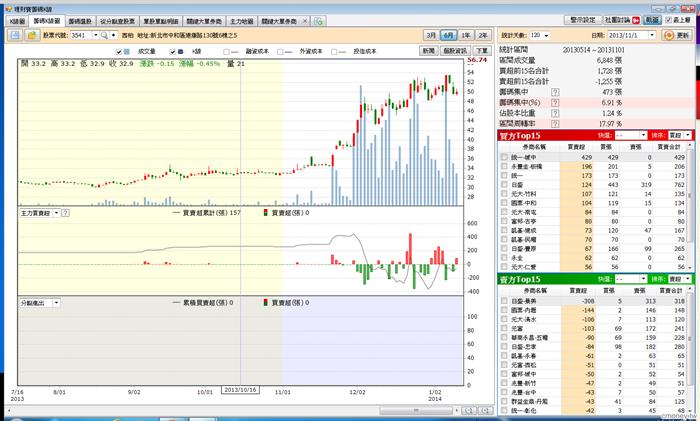Select the 1年 time range button
700x421 pixels.
tap(467, 34)
